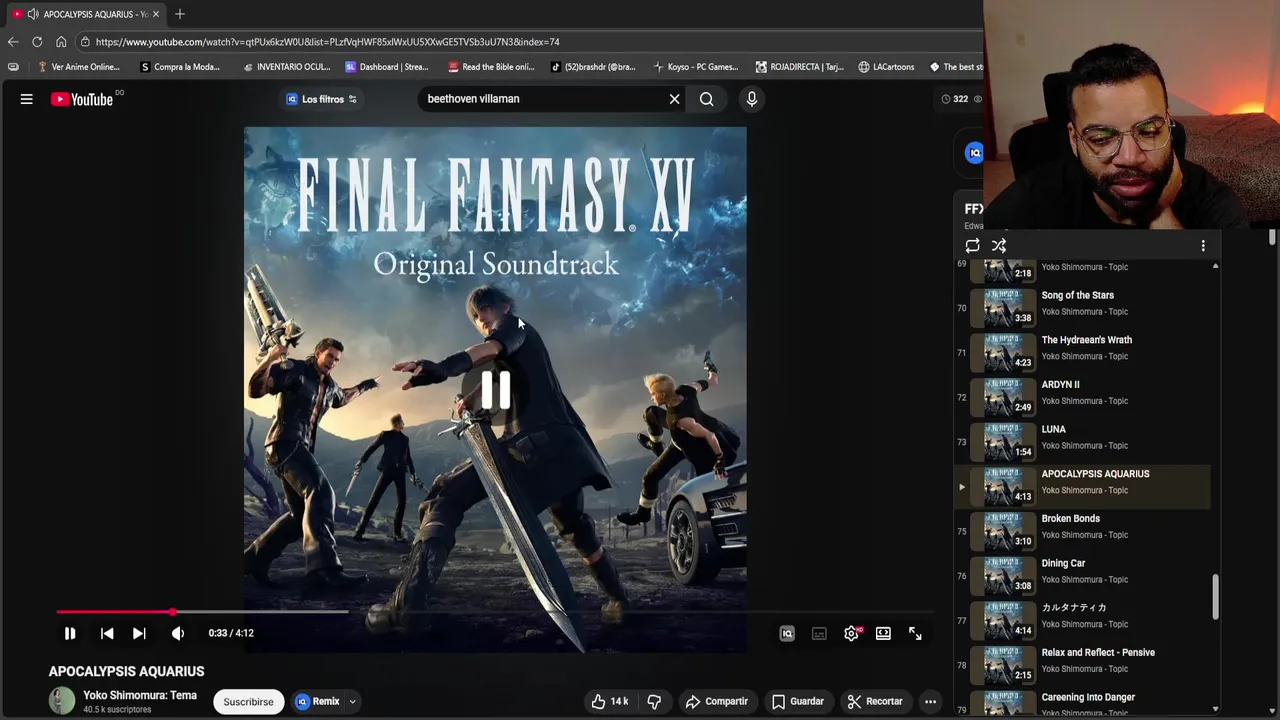The height and width of the screenshot is (720, 1280).
Task: Open Yoko Shimomura: Tema channel
Action: click(140, 695)
